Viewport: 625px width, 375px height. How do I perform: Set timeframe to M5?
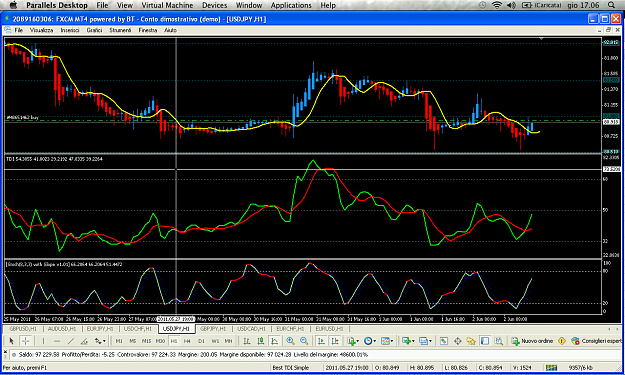tap(133, 341)
